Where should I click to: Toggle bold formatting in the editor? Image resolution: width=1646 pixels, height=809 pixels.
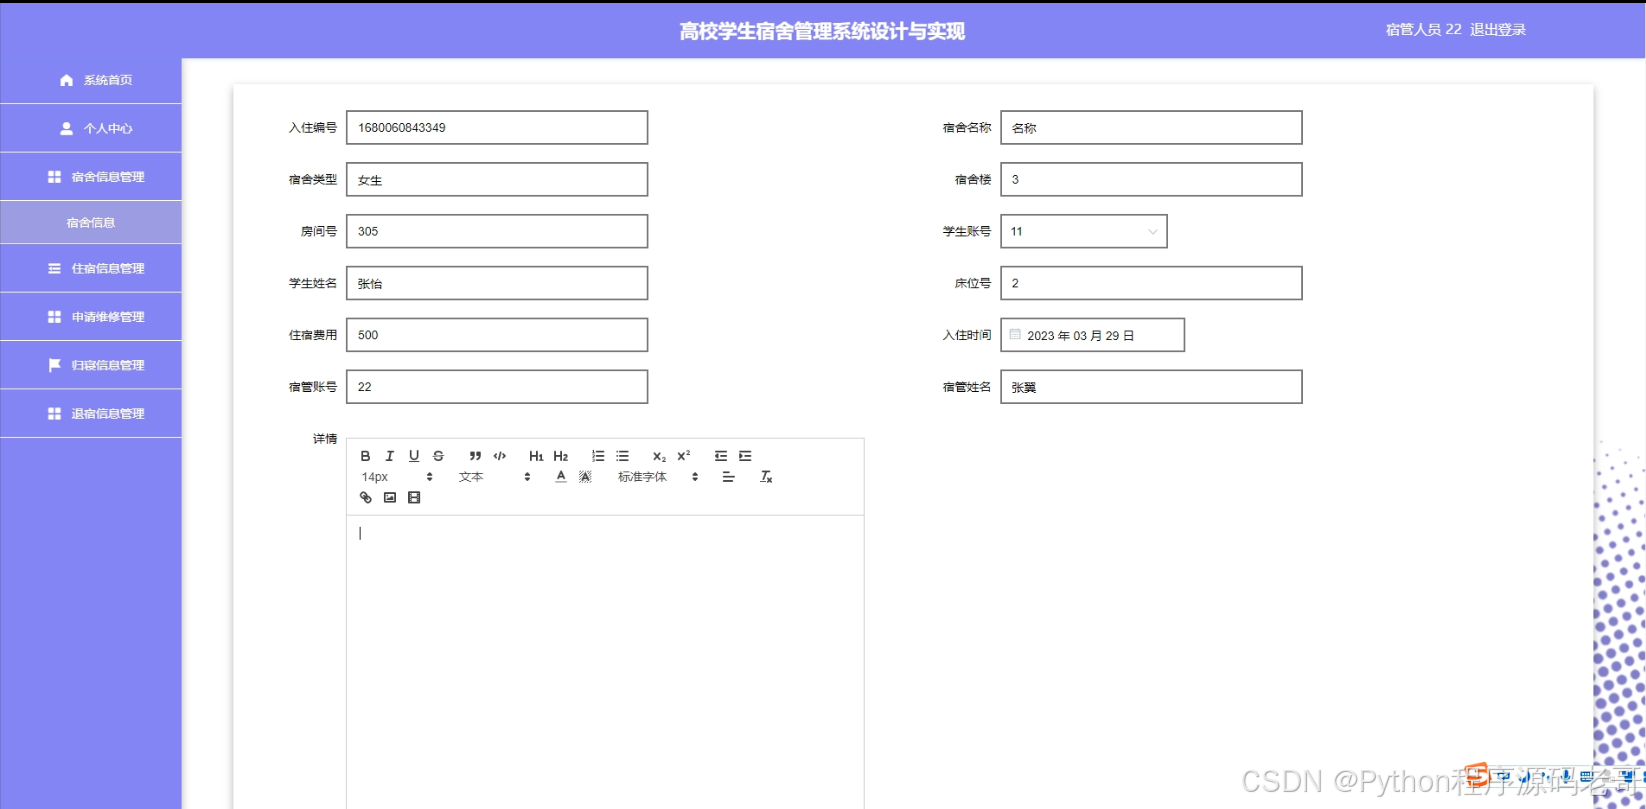click(366, 456)
